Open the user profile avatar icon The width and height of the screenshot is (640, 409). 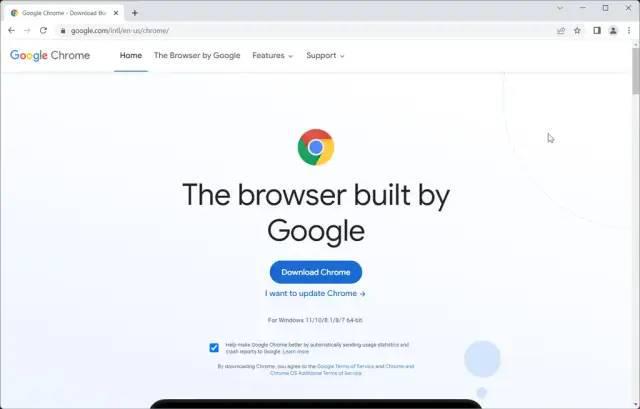click(613, 31)
